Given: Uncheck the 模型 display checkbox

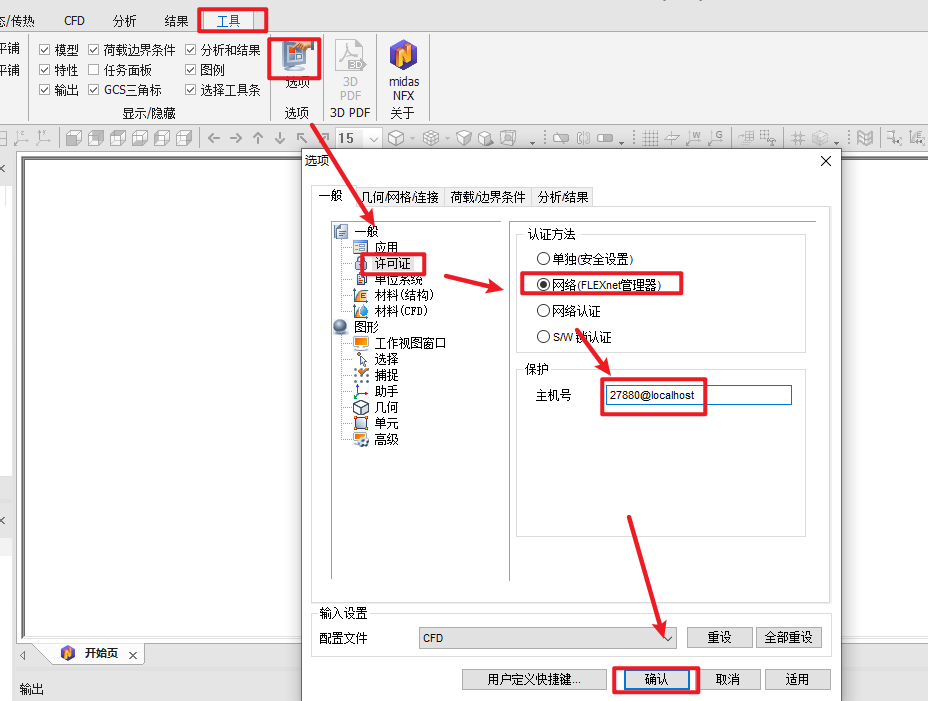Looking at the screenshot, I should [44, 50].
